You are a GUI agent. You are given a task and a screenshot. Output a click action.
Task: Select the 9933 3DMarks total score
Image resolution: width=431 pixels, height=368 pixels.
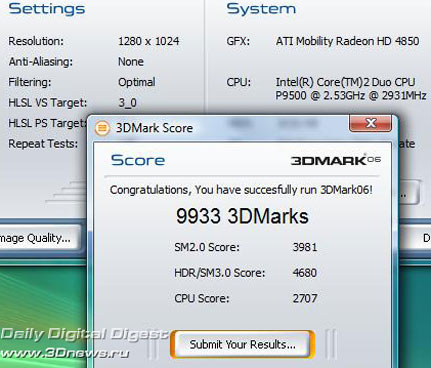pyautogui.click(x=242, y=216)
